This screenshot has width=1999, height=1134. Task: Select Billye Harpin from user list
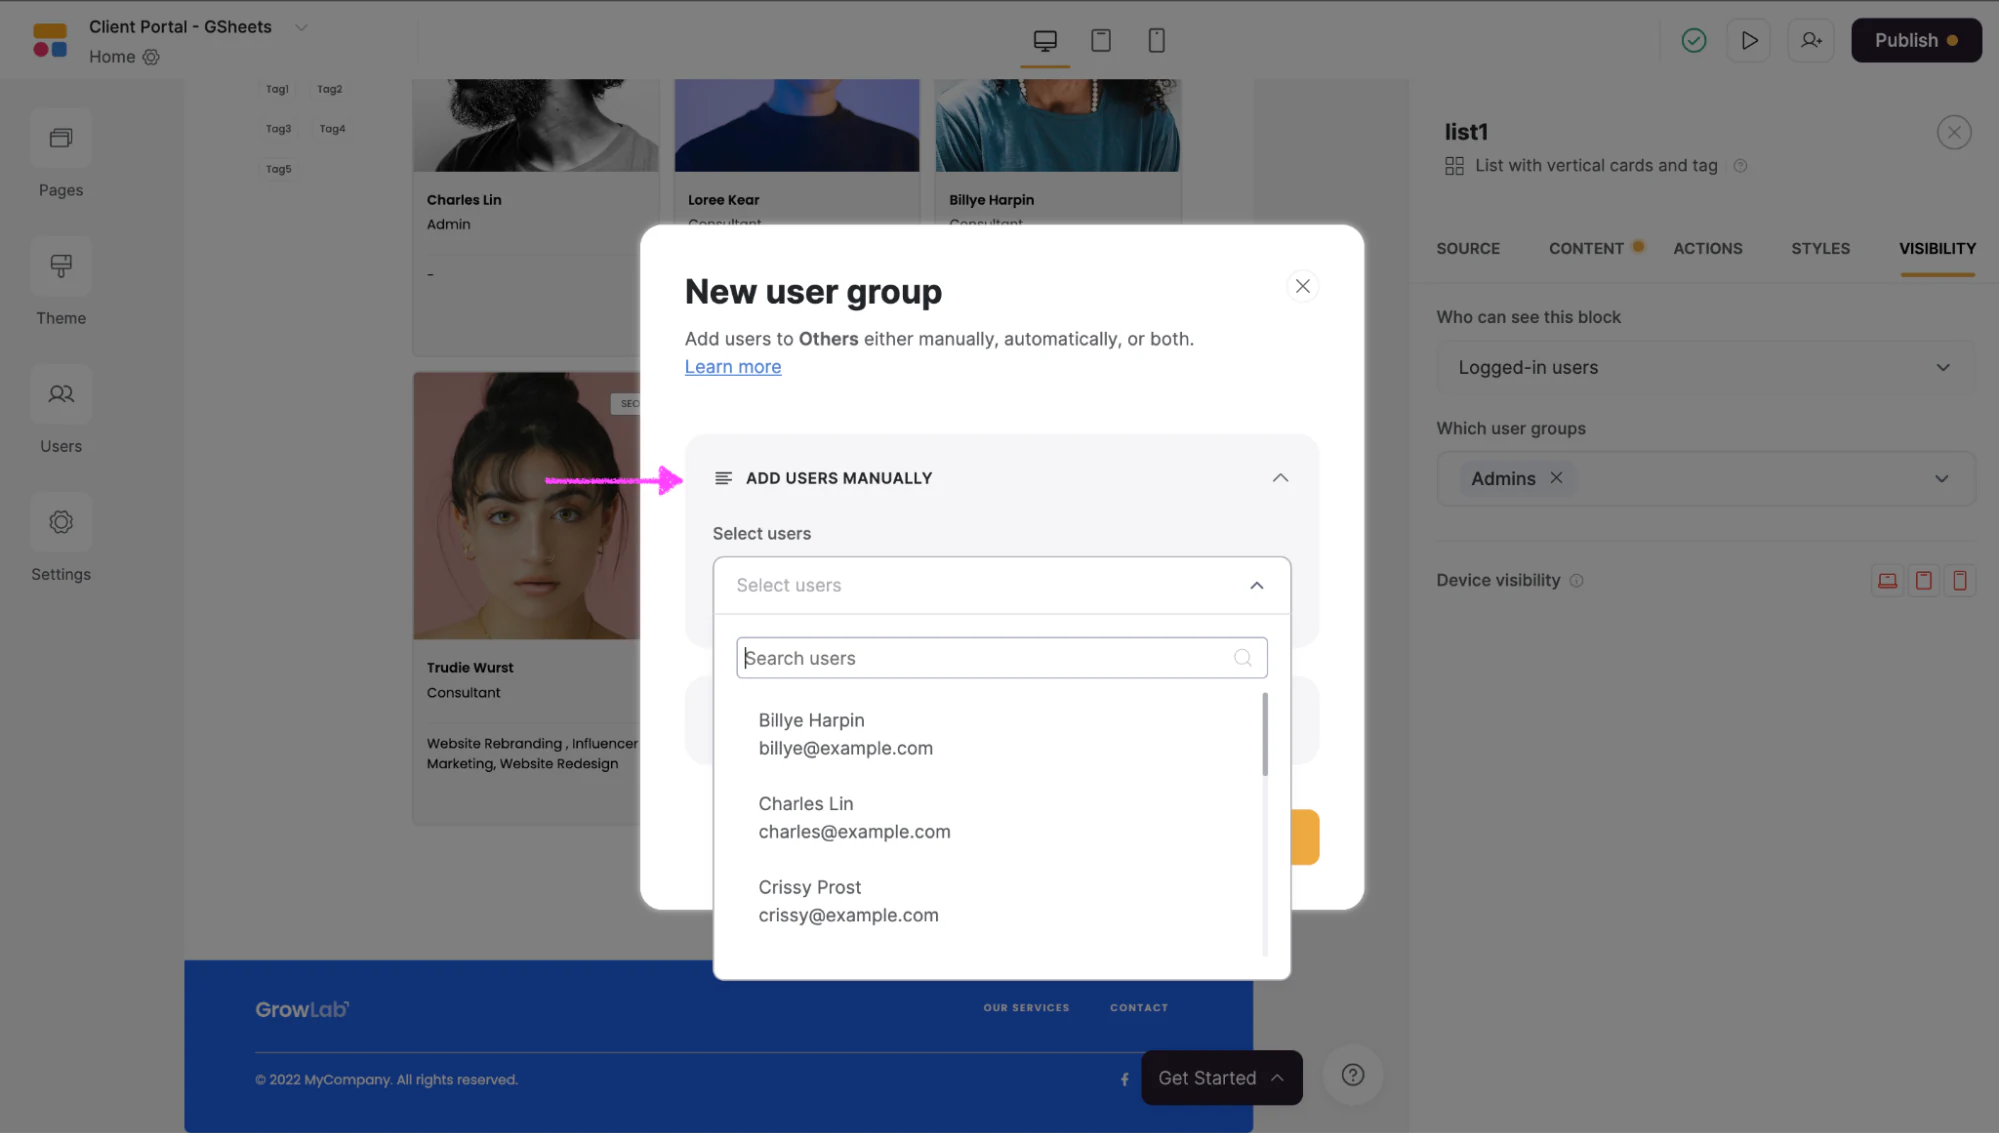(1002, 734)
